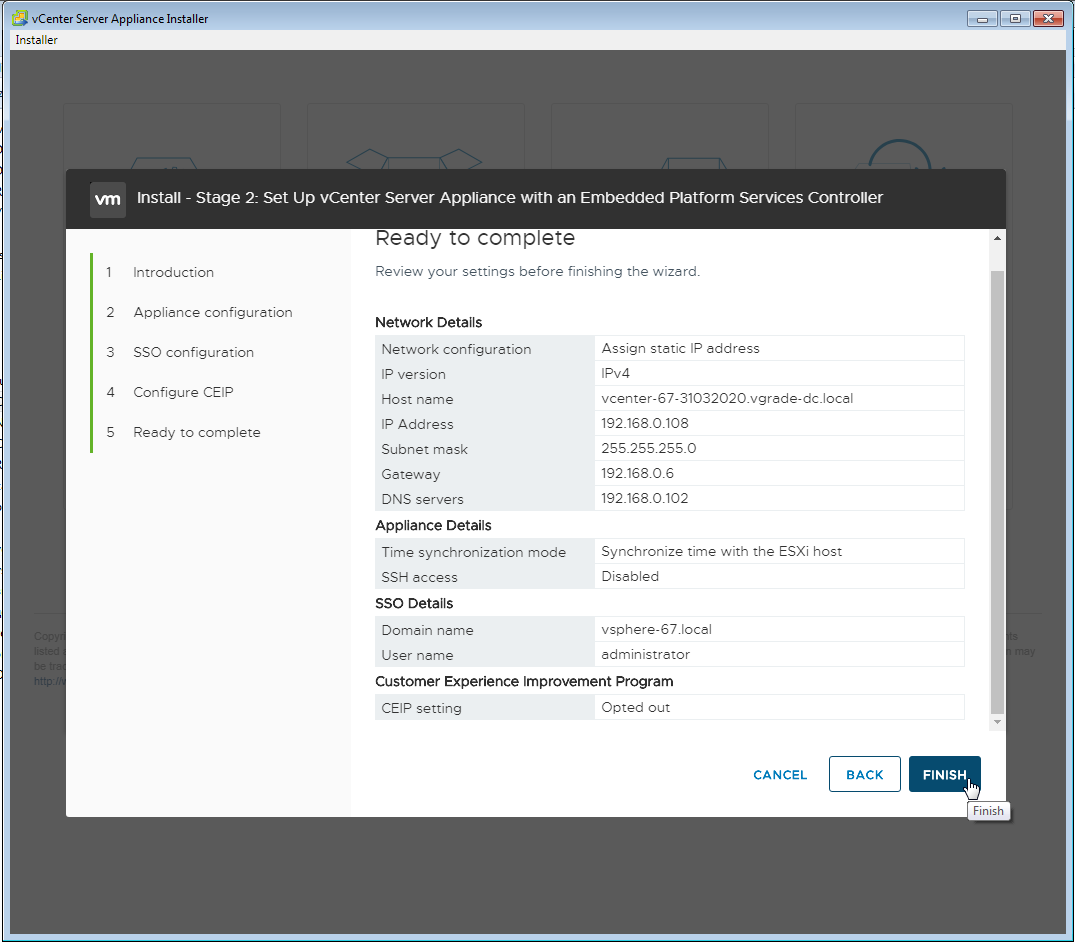Go to step 1 Introduction
Image resolution: width=1075 pixels, height=942 pixels.
[x=173, y=272]
